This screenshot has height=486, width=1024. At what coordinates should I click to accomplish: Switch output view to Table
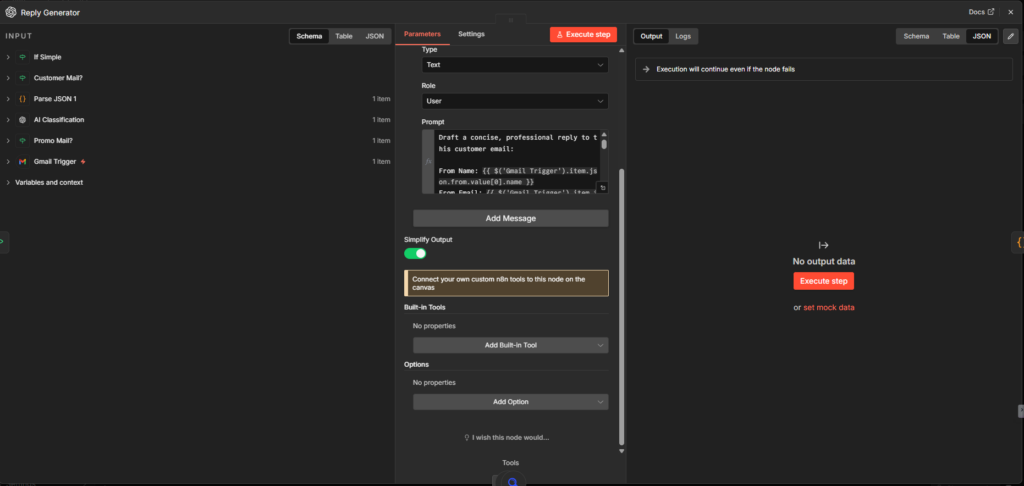[x=951, y=36]
